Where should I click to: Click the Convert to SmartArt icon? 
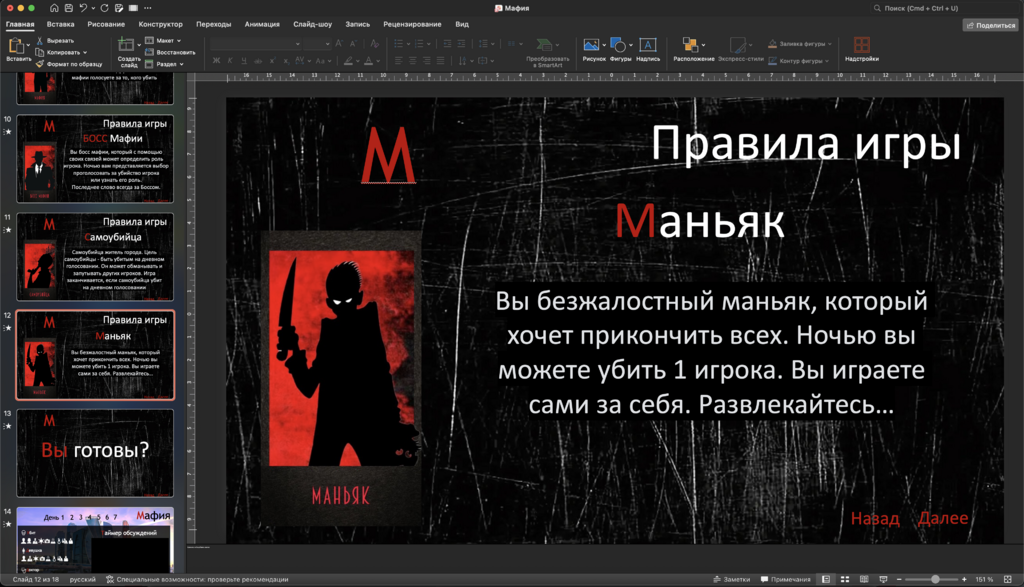543,44
